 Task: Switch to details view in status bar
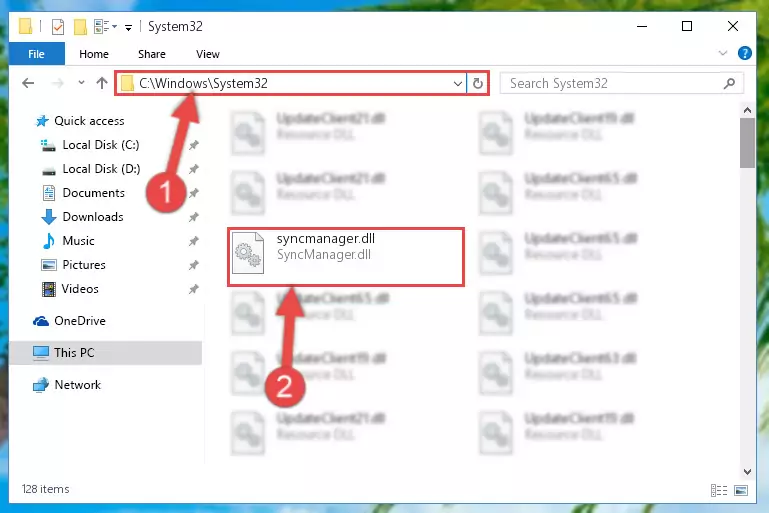(x=719, y=490)
